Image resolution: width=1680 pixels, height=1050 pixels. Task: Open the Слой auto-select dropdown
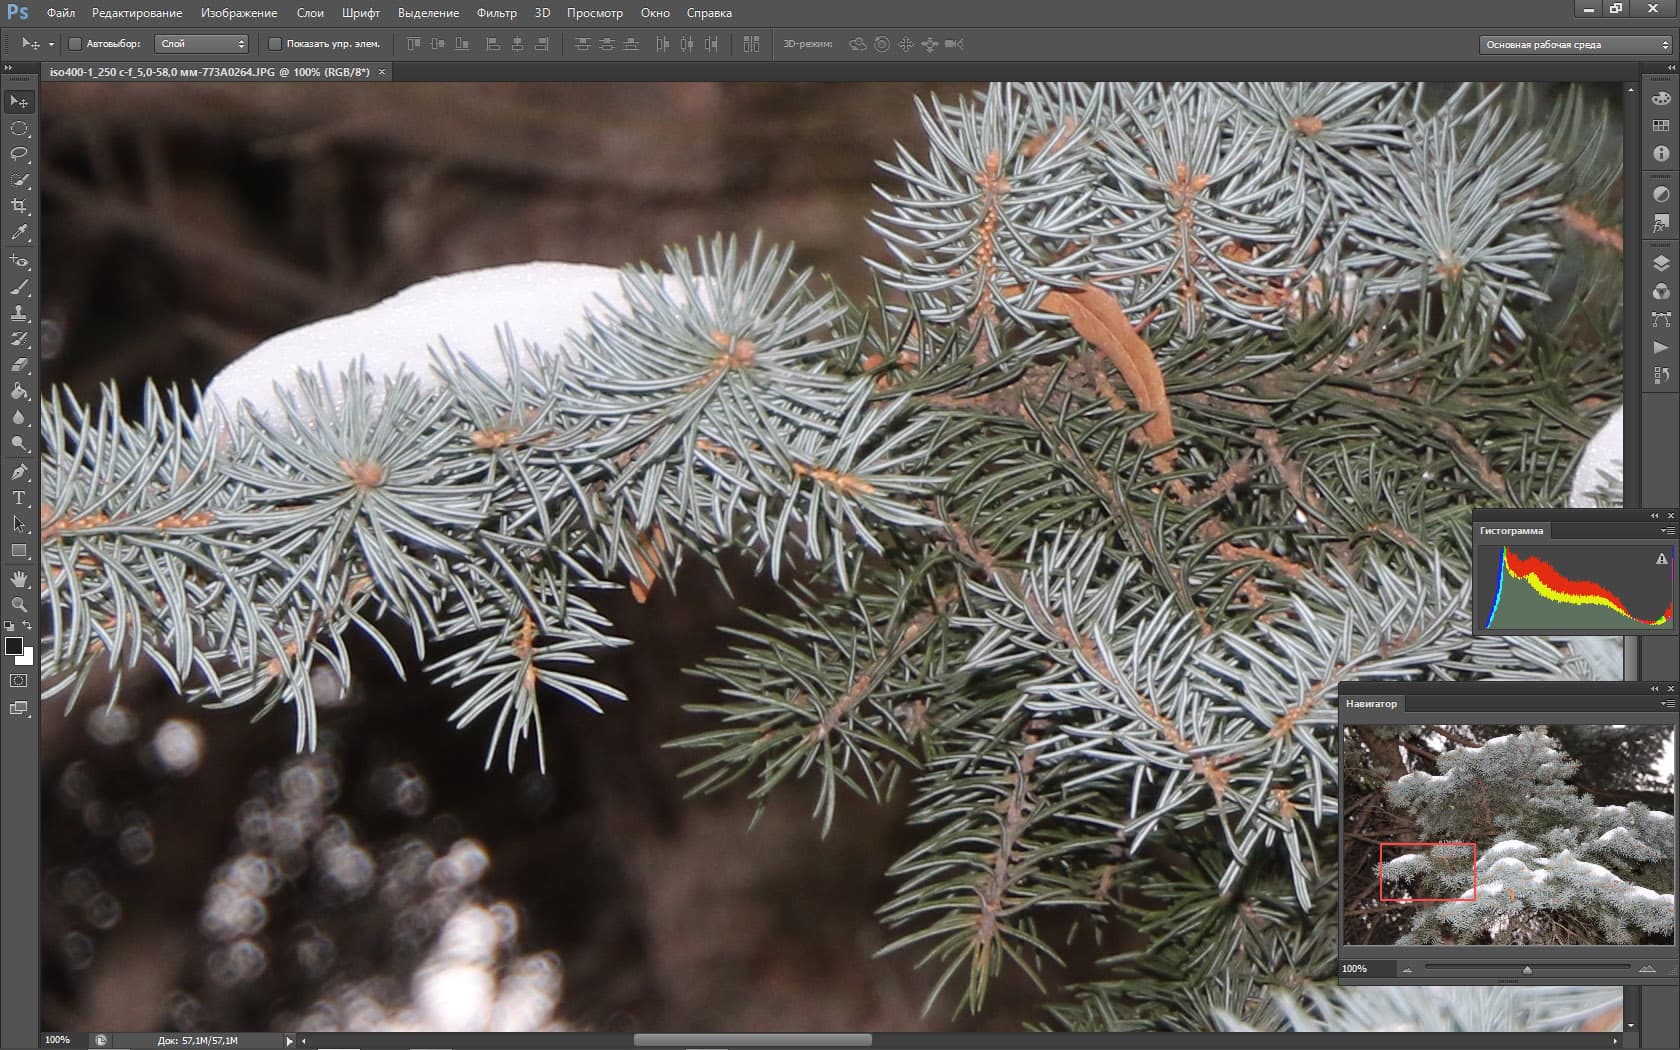pyautogui.click(x=203, y=44)
